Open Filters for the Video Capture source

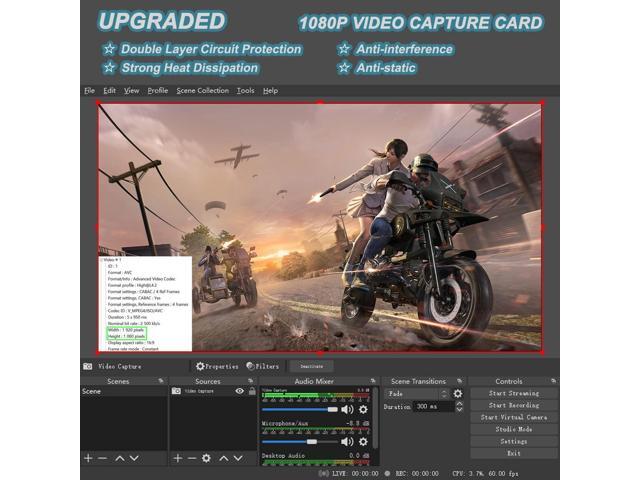coord(262,366)
